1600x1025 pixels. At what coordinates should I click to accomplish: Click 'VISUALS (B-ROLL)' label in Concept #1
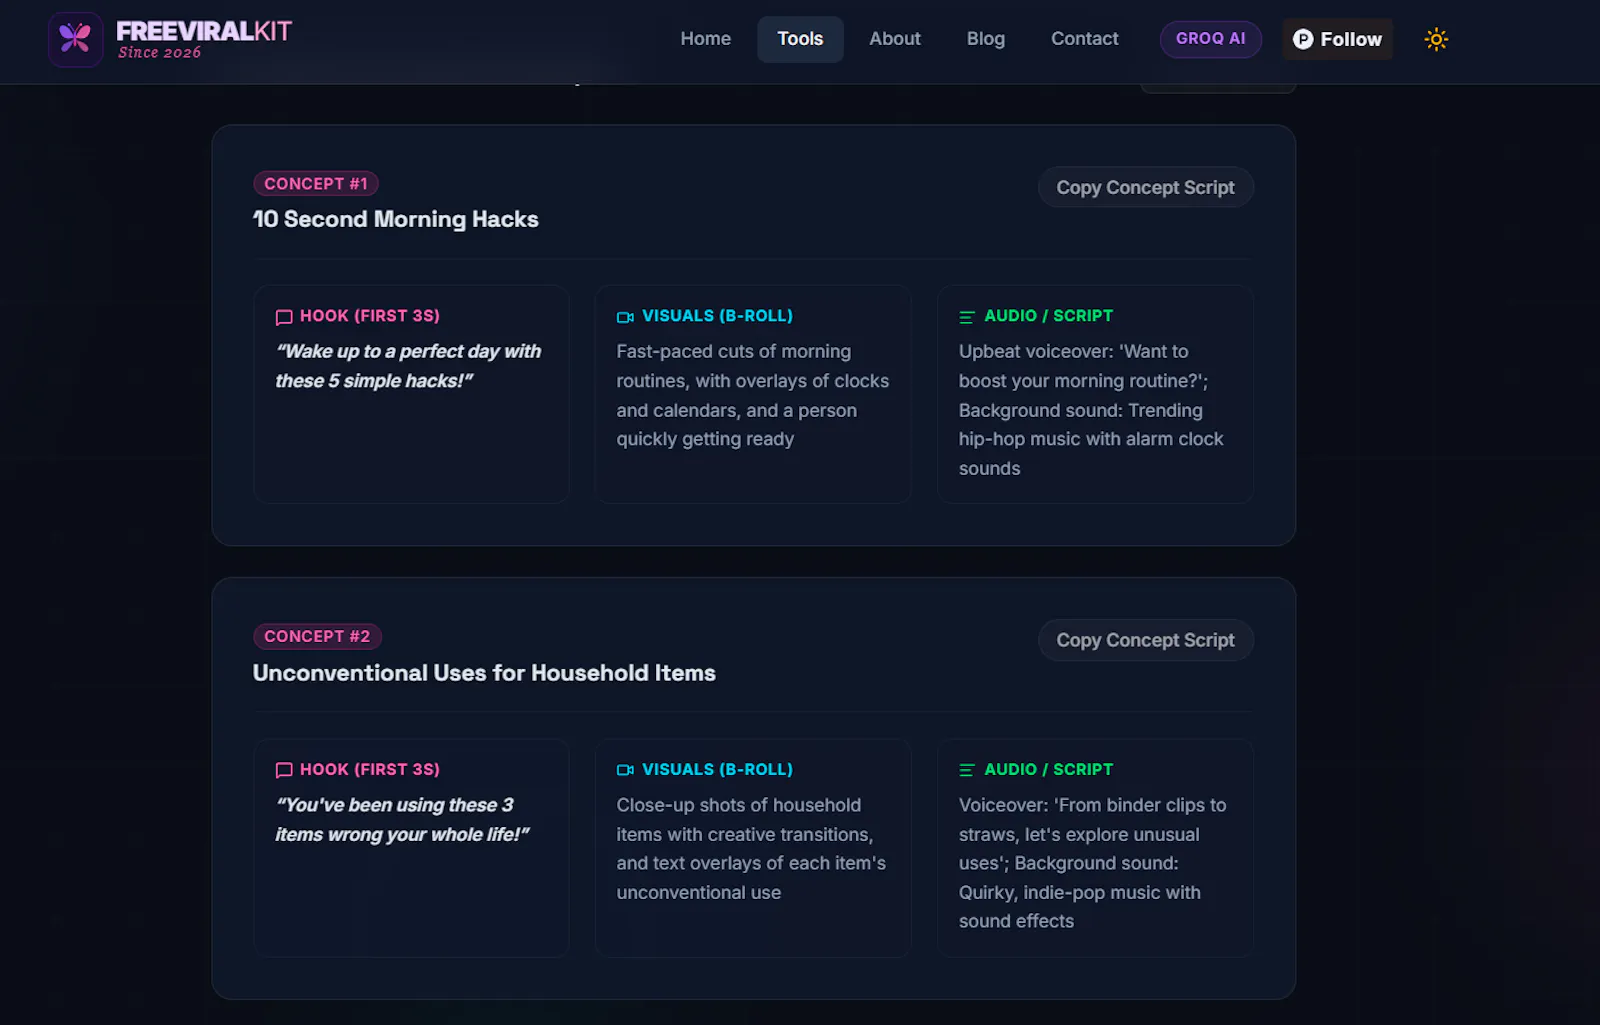717,316
